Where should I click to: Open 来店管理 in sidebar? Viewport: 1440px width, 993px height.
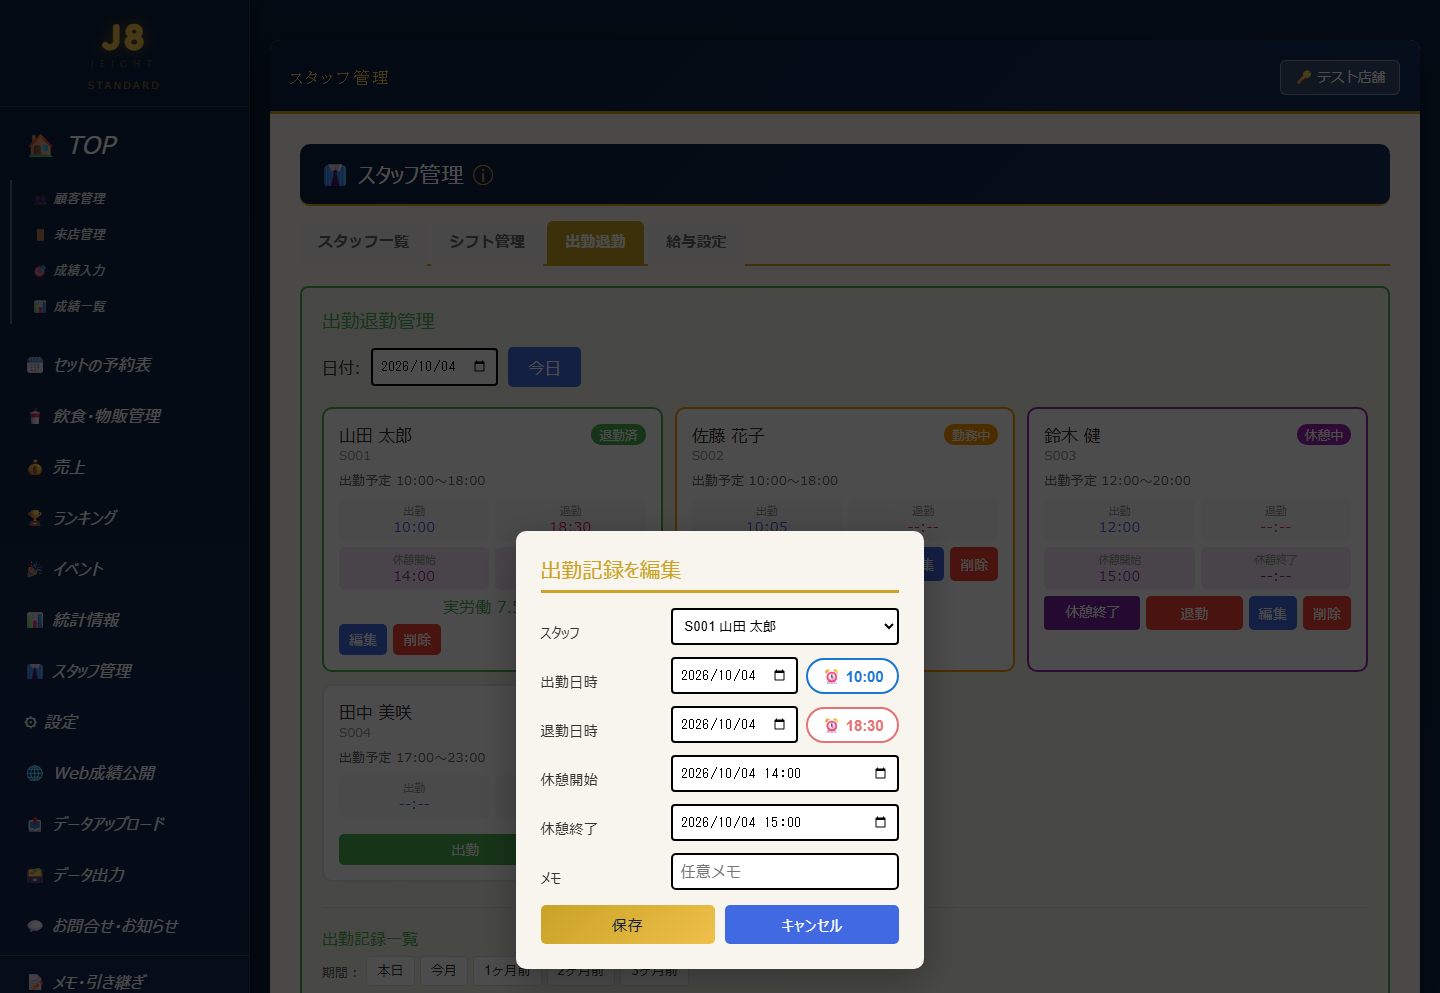79,235
